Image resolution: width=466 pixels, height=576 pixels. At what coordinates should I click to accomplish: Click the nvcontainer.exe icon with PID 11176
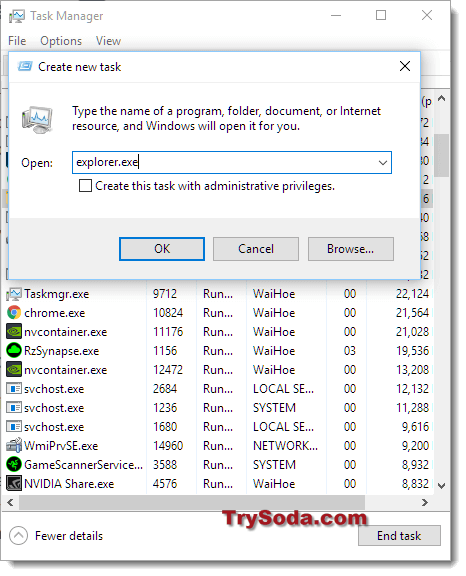coord(14,332)
